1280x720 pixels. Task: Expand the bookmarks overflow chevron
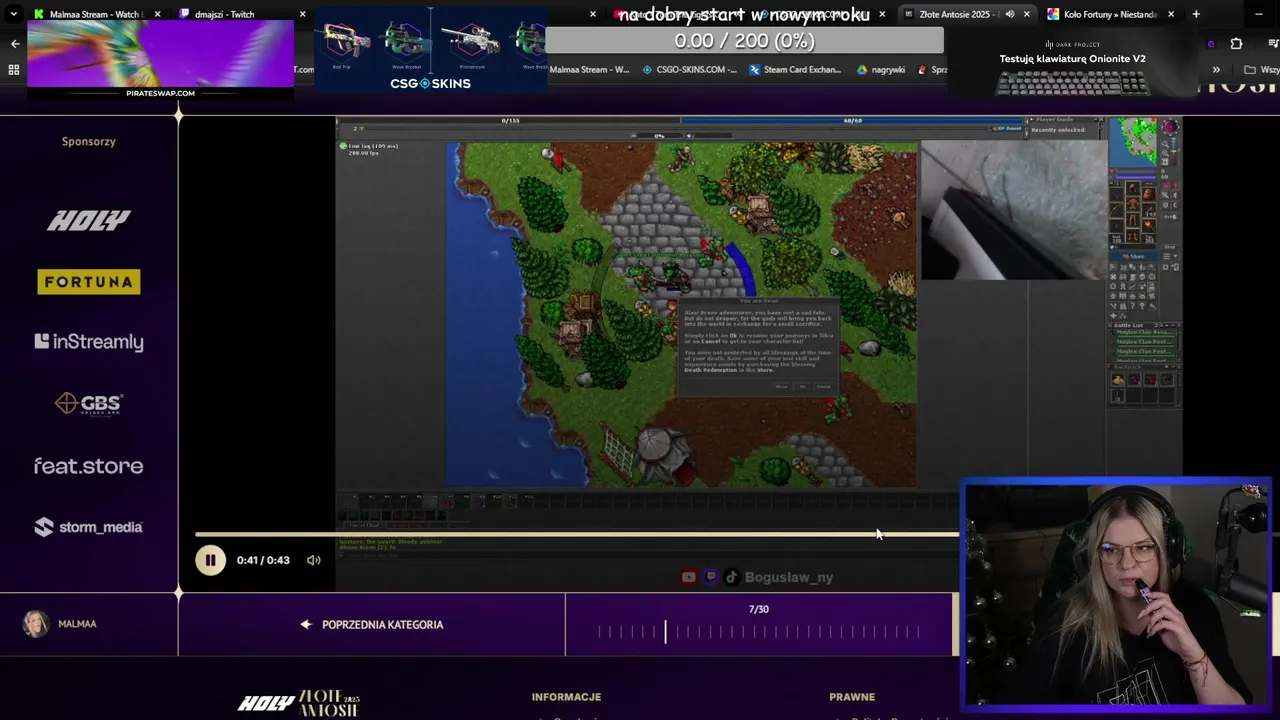(1216, 70)
